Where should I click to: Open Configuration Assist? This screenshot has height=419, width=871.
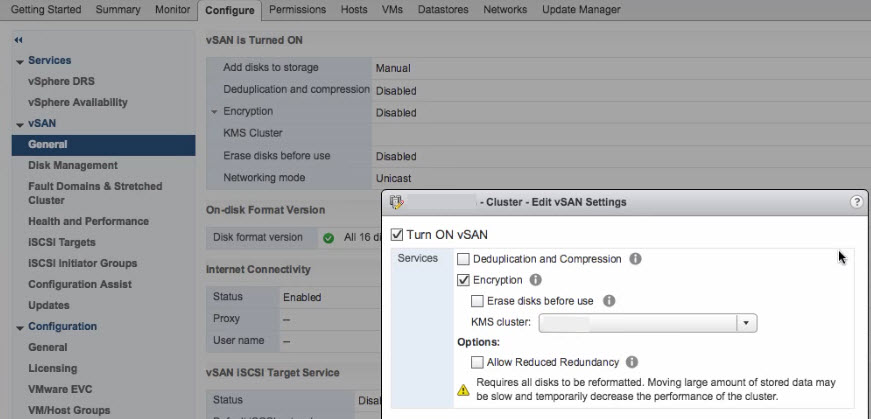[80, 285]
